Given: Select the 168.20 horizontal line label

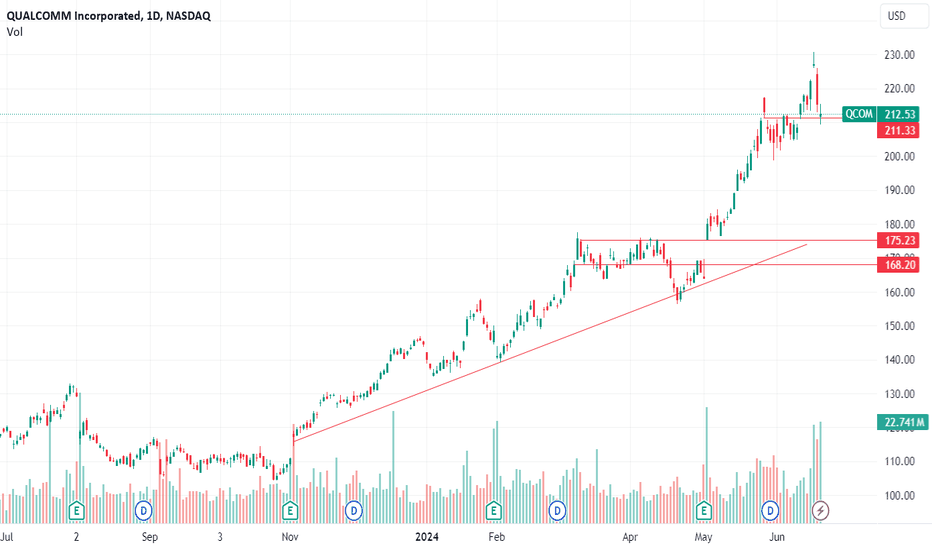Looking at the screenshot, I should tap(899, 265).
